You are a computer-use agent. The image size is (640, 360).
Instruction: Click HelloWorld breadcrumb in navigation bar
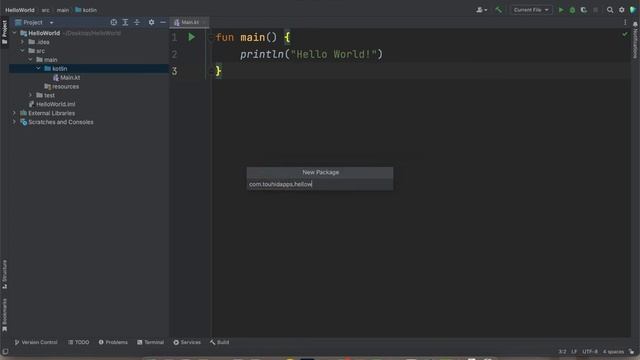20,10
